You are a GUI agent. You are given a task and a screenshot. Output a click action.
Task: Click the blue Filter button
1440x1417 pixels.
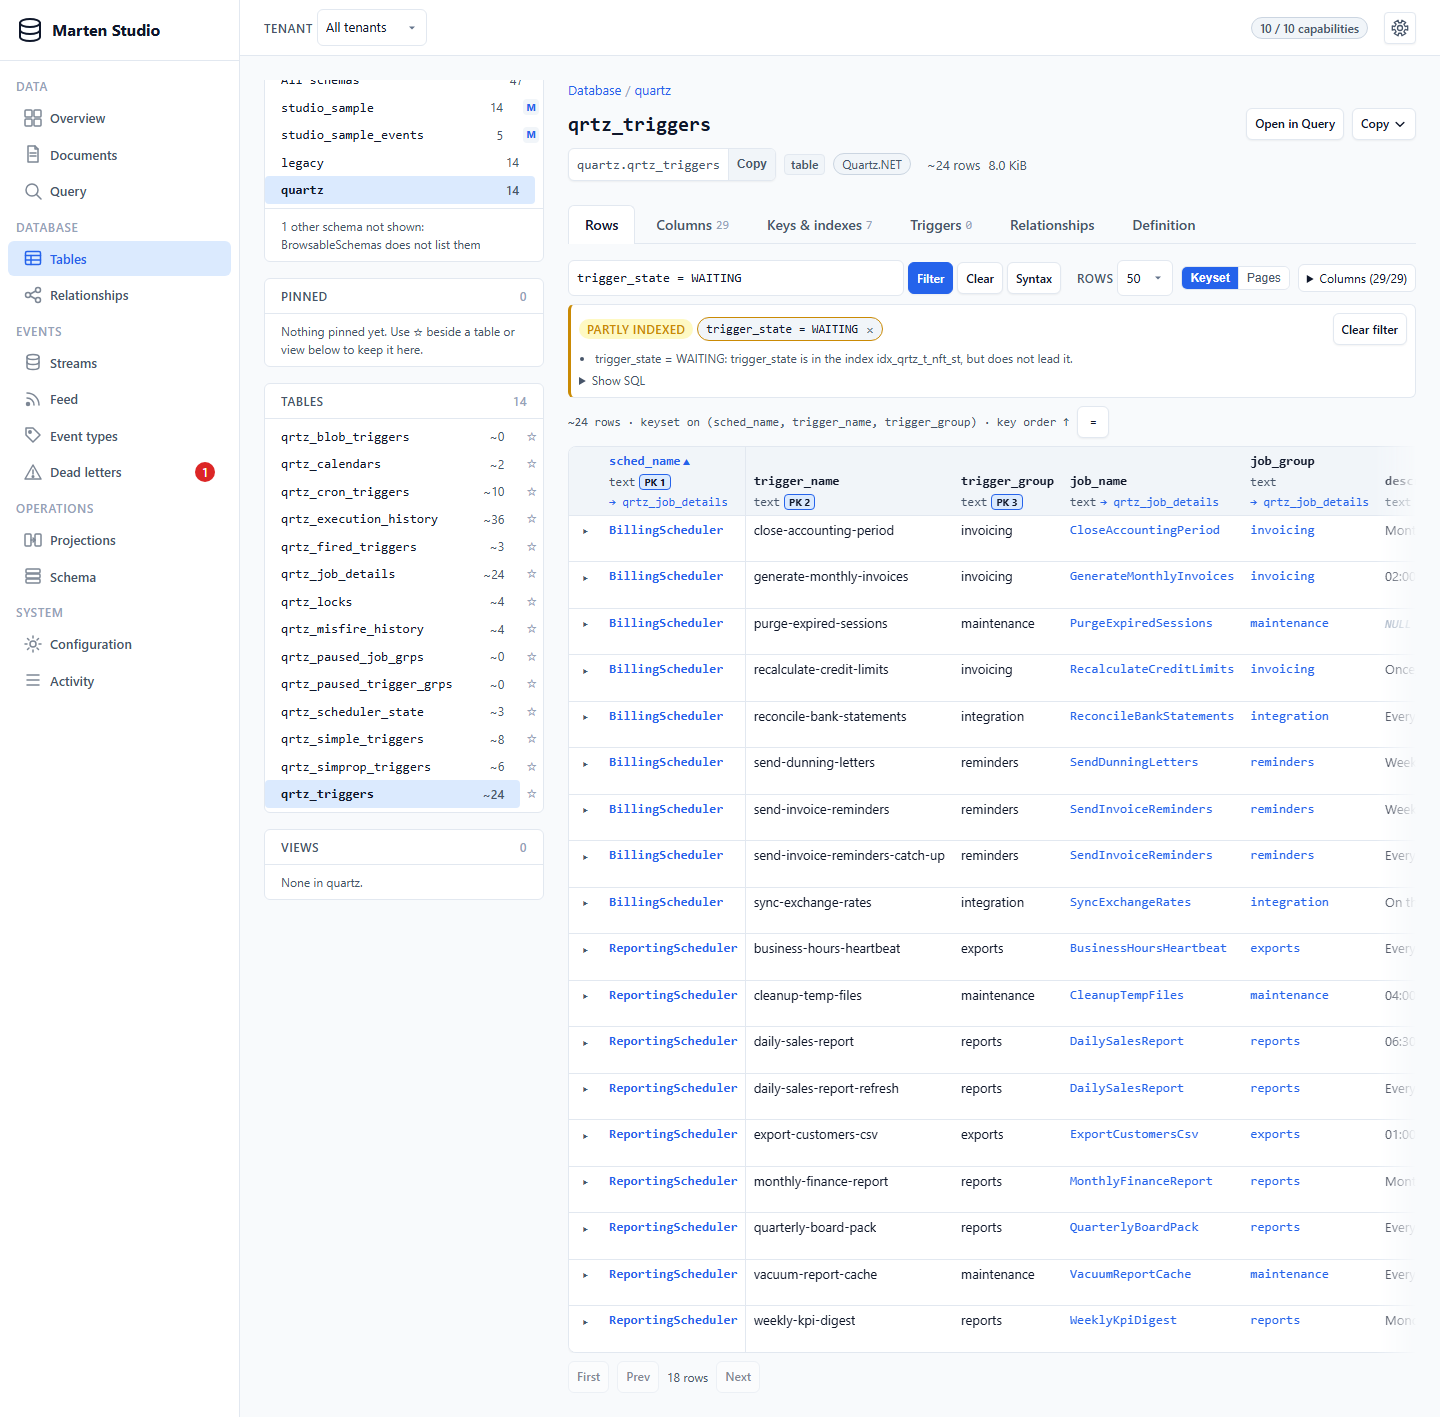click(x=930, y=279)
